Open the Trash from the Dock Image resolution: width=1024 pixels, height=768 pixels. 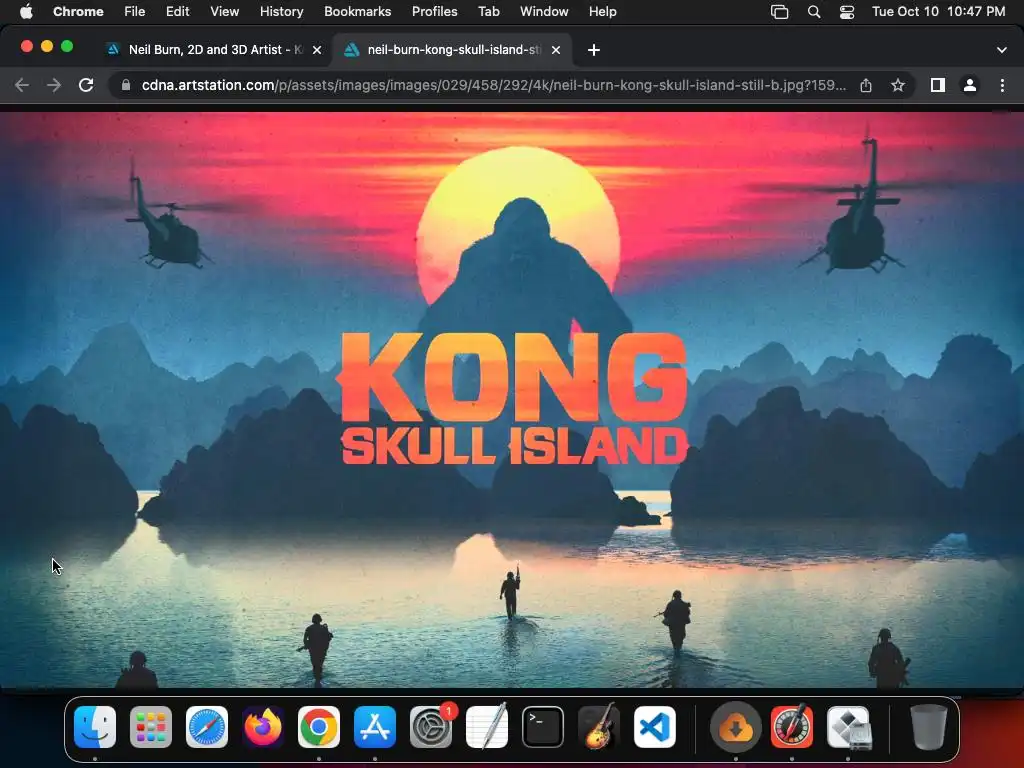point(928,727)
